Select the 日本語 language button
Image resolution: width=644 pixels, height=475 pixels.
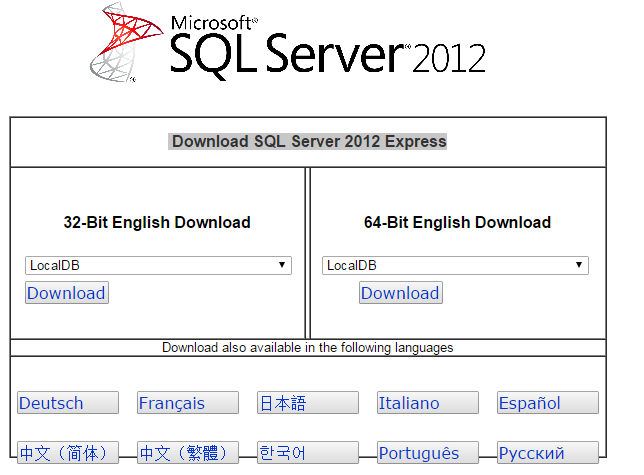point(308,403)
